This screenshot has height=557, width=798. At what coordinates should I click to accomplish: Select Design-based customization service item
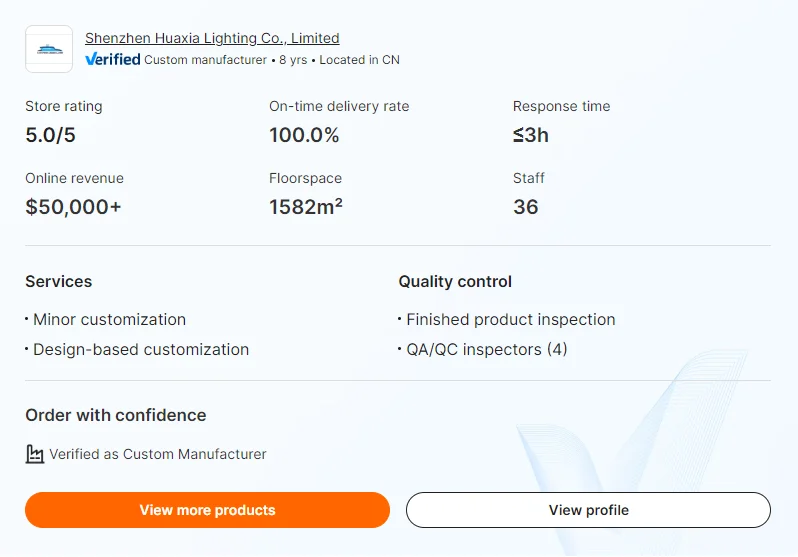coord(141,350)
